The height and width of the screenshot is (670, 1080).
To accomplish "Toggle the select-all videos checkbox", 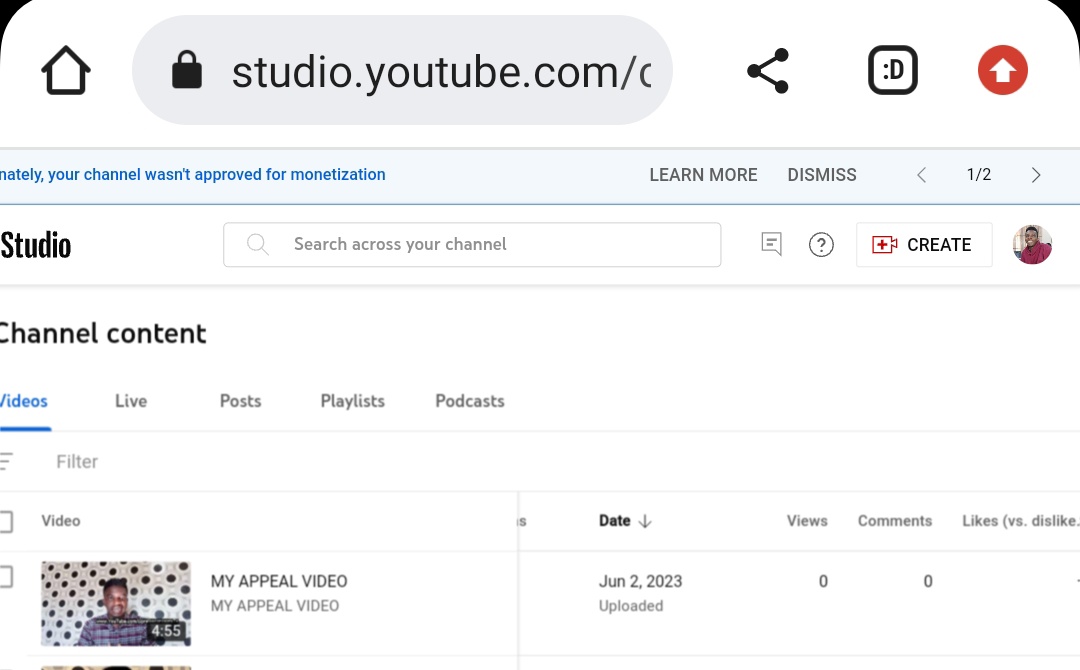I will pos(6,521).
